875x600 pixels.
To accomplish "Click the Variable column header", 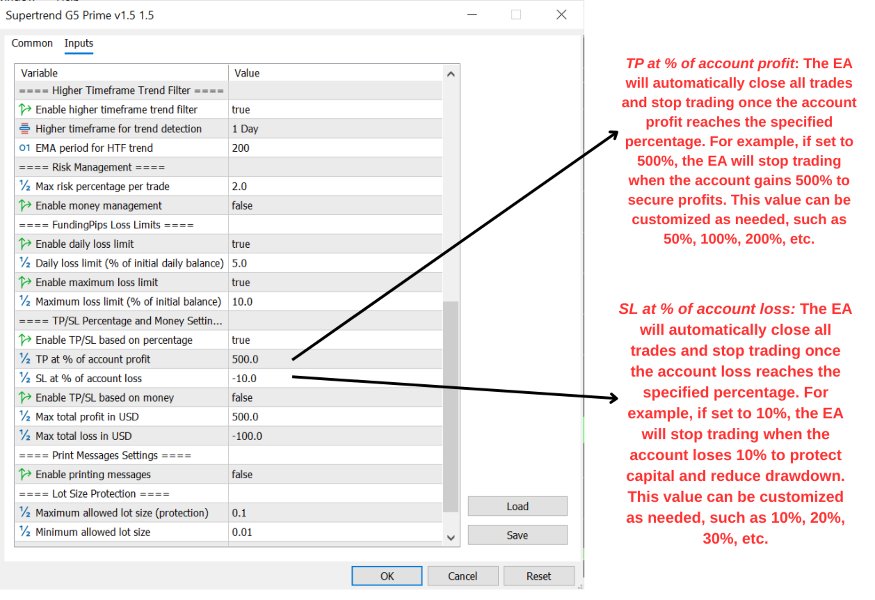I will 122,73.
